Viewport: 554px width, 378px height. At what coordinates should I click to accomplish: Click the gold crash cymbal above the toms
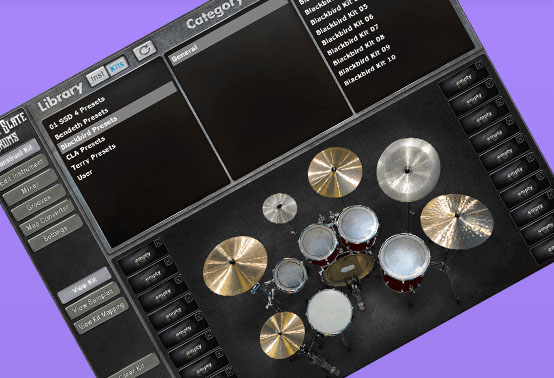[335, 172]
